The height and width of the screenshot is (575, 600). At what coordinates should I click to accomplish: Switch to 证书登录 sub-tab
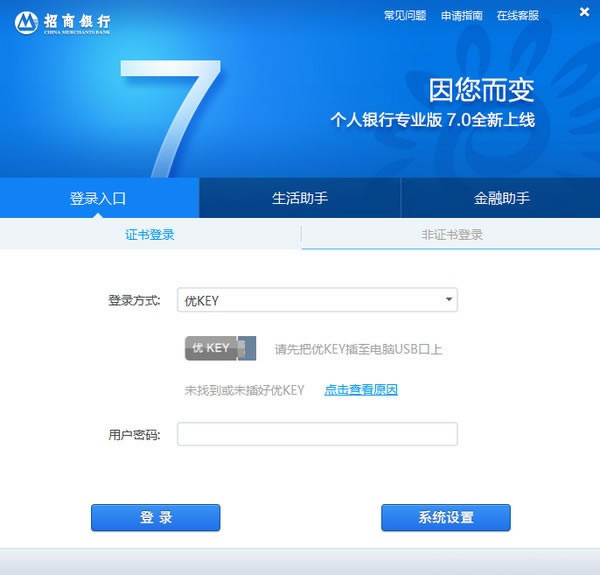[150, 235]
